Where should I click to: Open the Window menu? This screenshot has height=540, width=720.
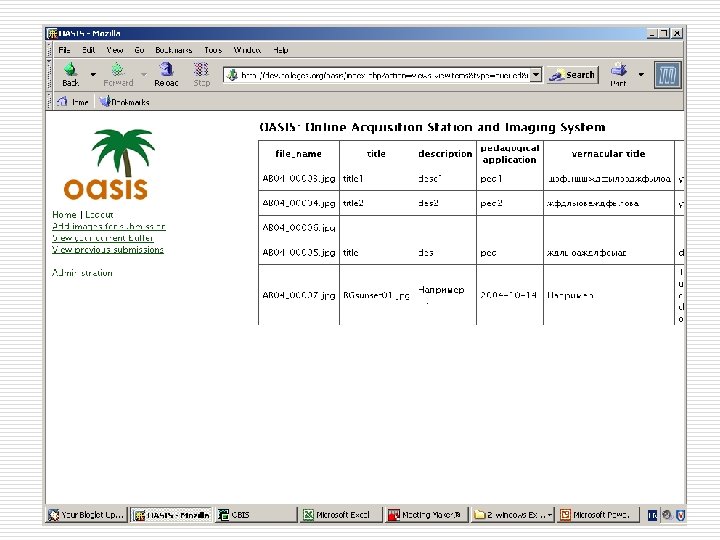(x=248, y=50)
